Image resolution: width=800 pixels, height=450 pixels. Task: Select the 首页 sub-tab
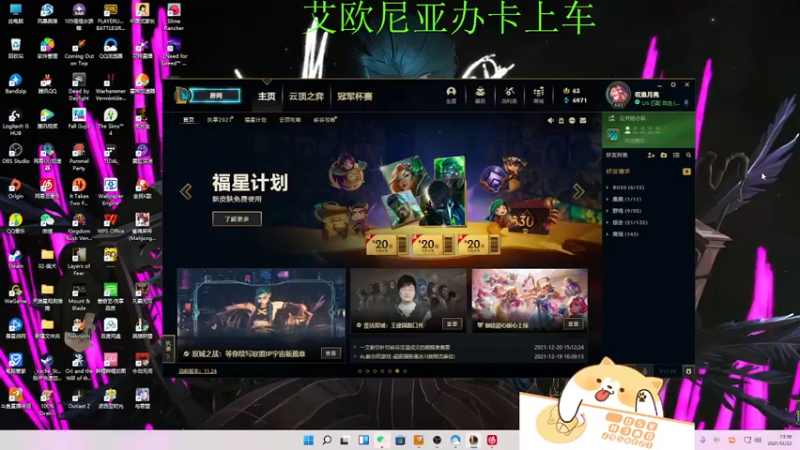(x=189, y=120)
